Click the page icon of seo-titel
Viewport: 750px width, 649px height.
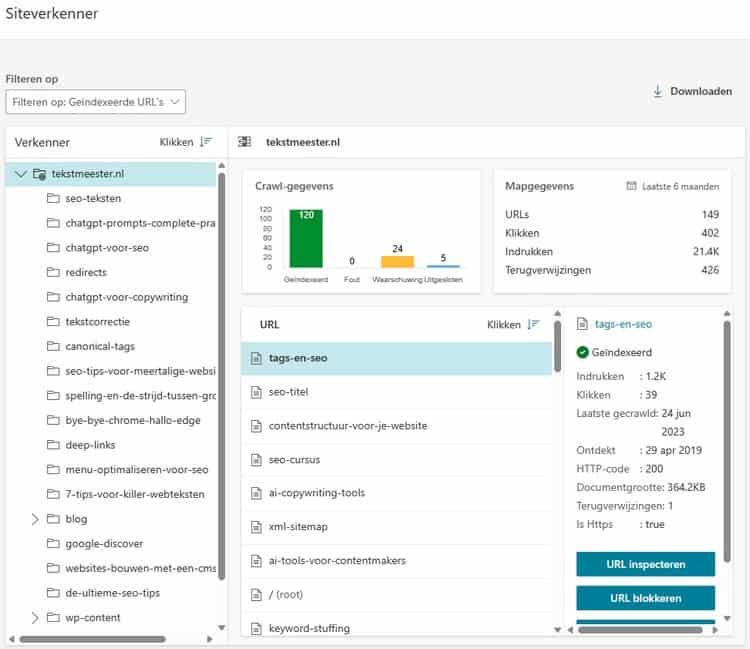click(256, 392)
